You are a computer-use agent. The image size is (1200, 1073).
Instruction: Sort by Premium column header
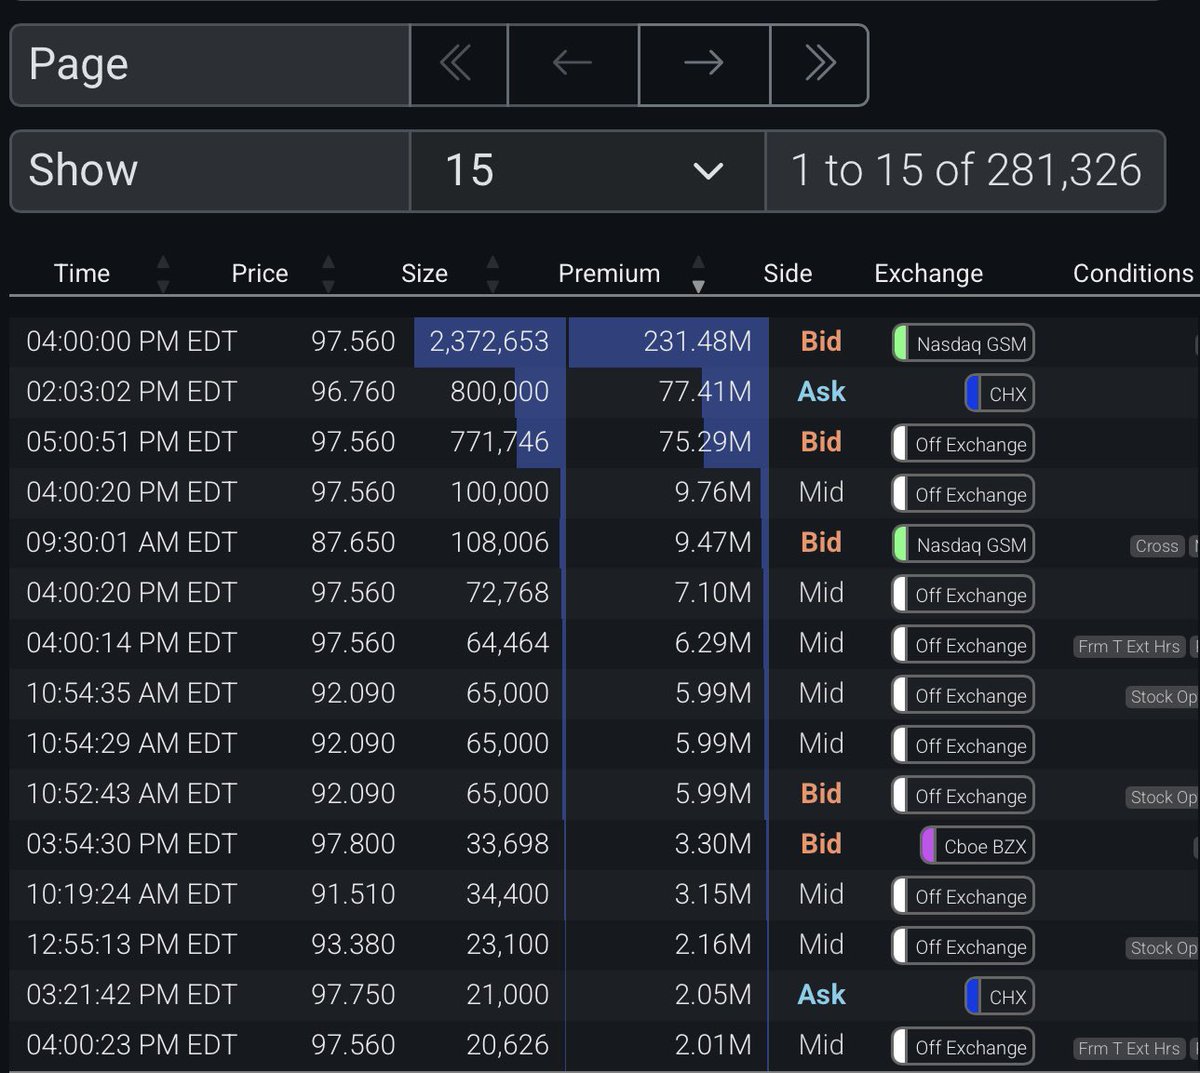tap(609, 273)
